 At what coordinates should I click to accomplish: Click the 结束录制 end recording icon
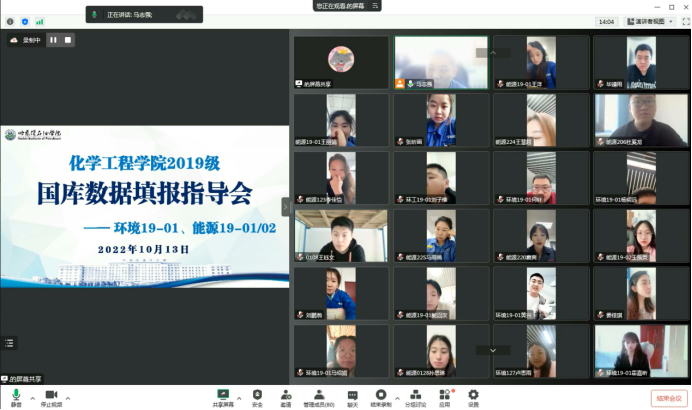coord(380,394)
